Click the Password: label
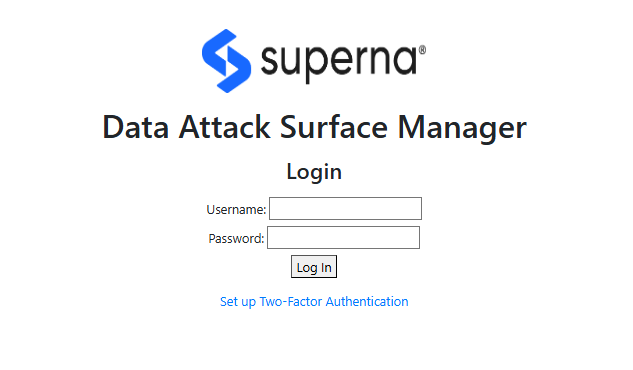The height and width of the screenshot is (370, 633). point(236,239)
